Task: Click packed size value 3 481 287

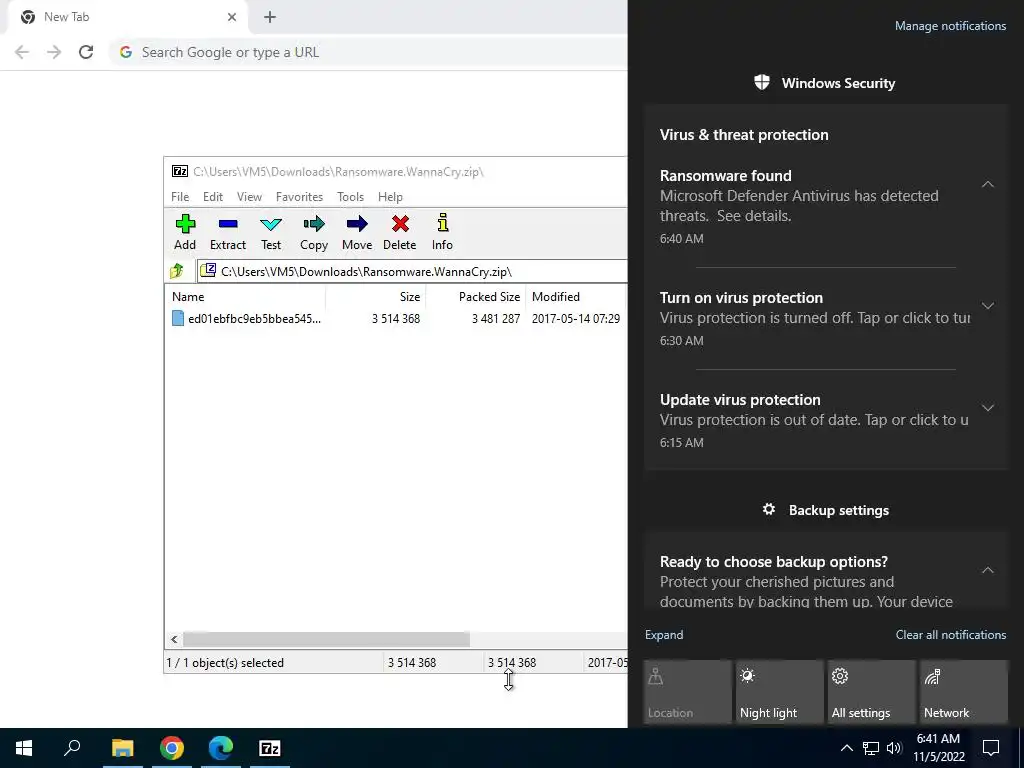Action: tap(496, 319)
